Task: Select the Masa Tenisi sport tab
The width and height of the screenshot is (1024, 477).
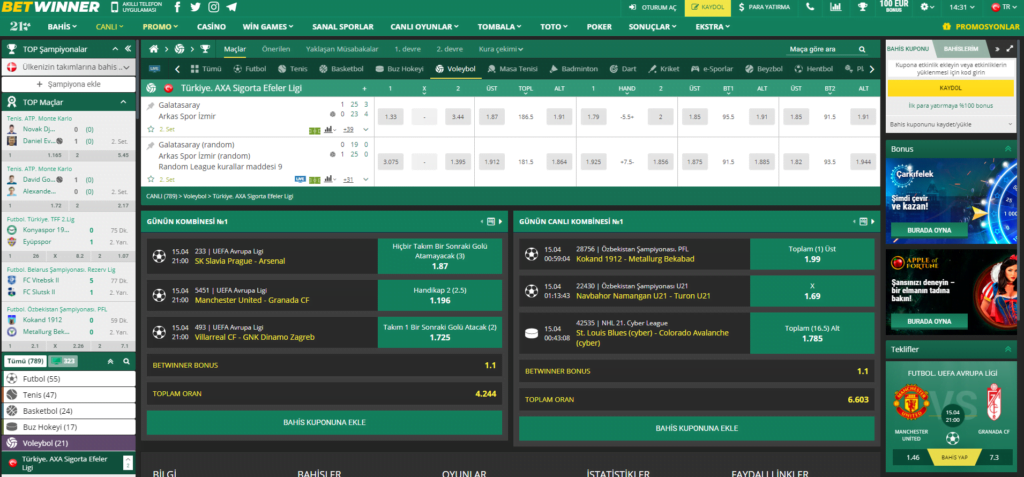Action: coord(512,69)
